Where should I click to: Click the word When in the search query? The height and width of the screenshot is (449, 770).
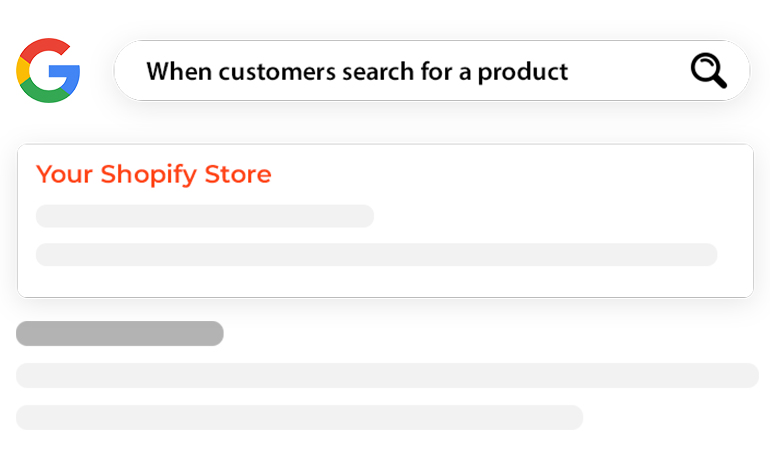[173, 72]
